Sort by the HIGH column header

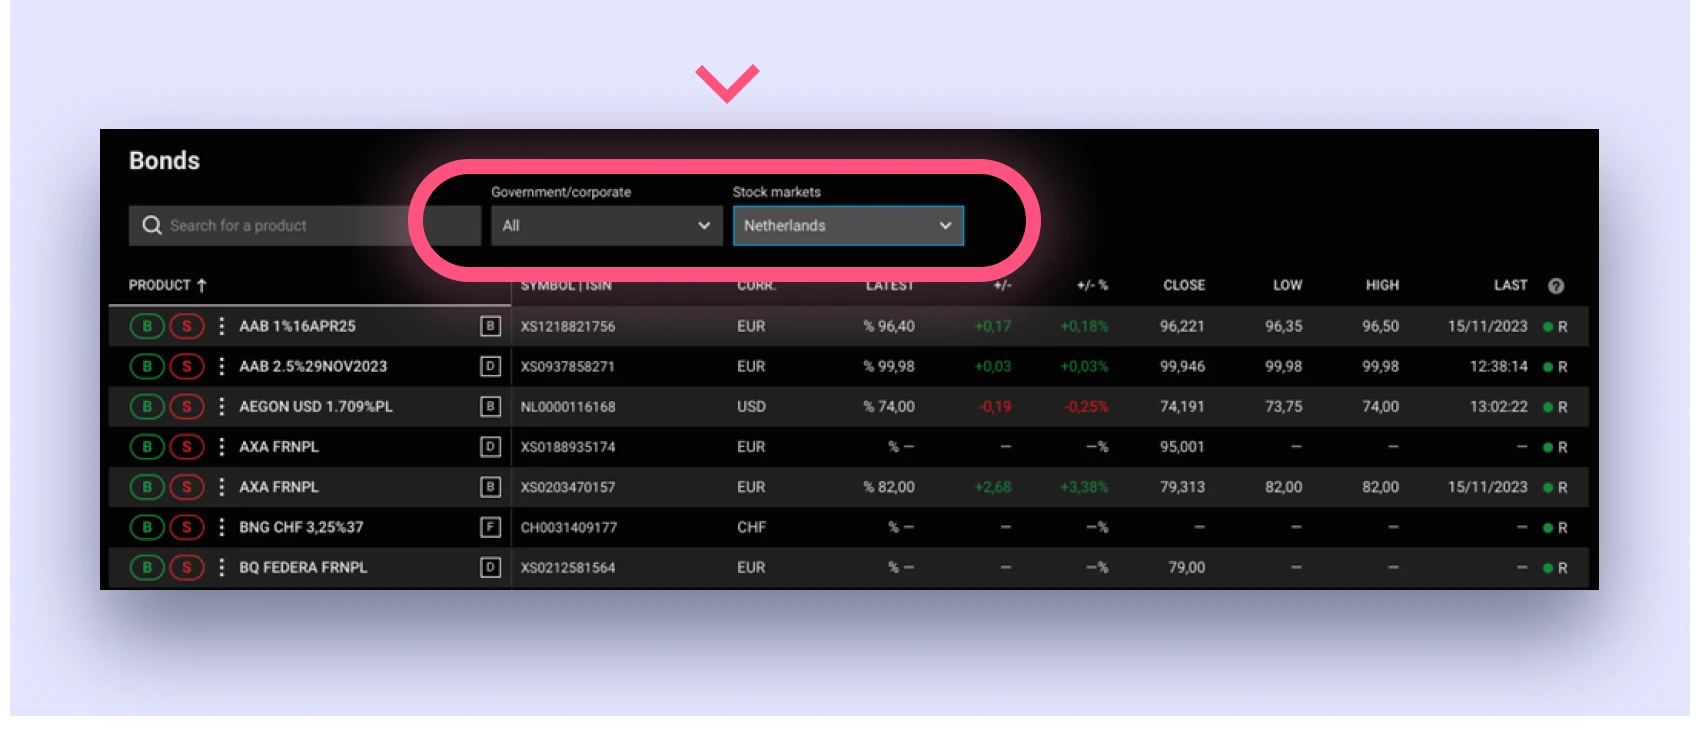[1382, 285]
